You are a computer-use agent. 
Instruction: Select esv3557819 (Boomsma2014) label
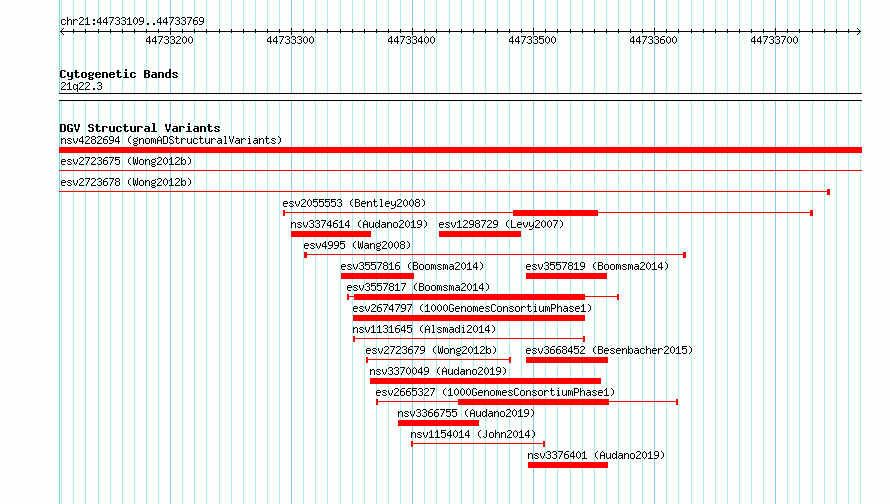[597, 266]
